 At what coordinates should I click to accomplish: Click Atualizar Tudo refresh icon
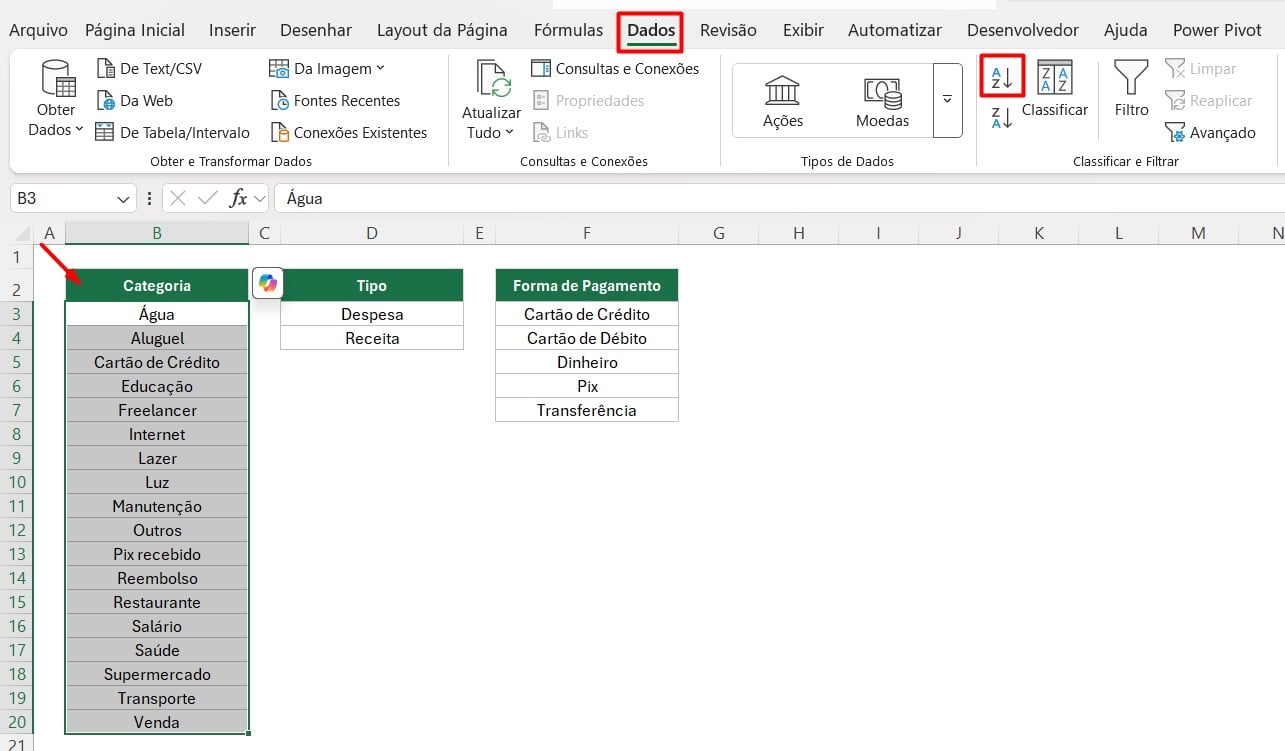[493, 79]
